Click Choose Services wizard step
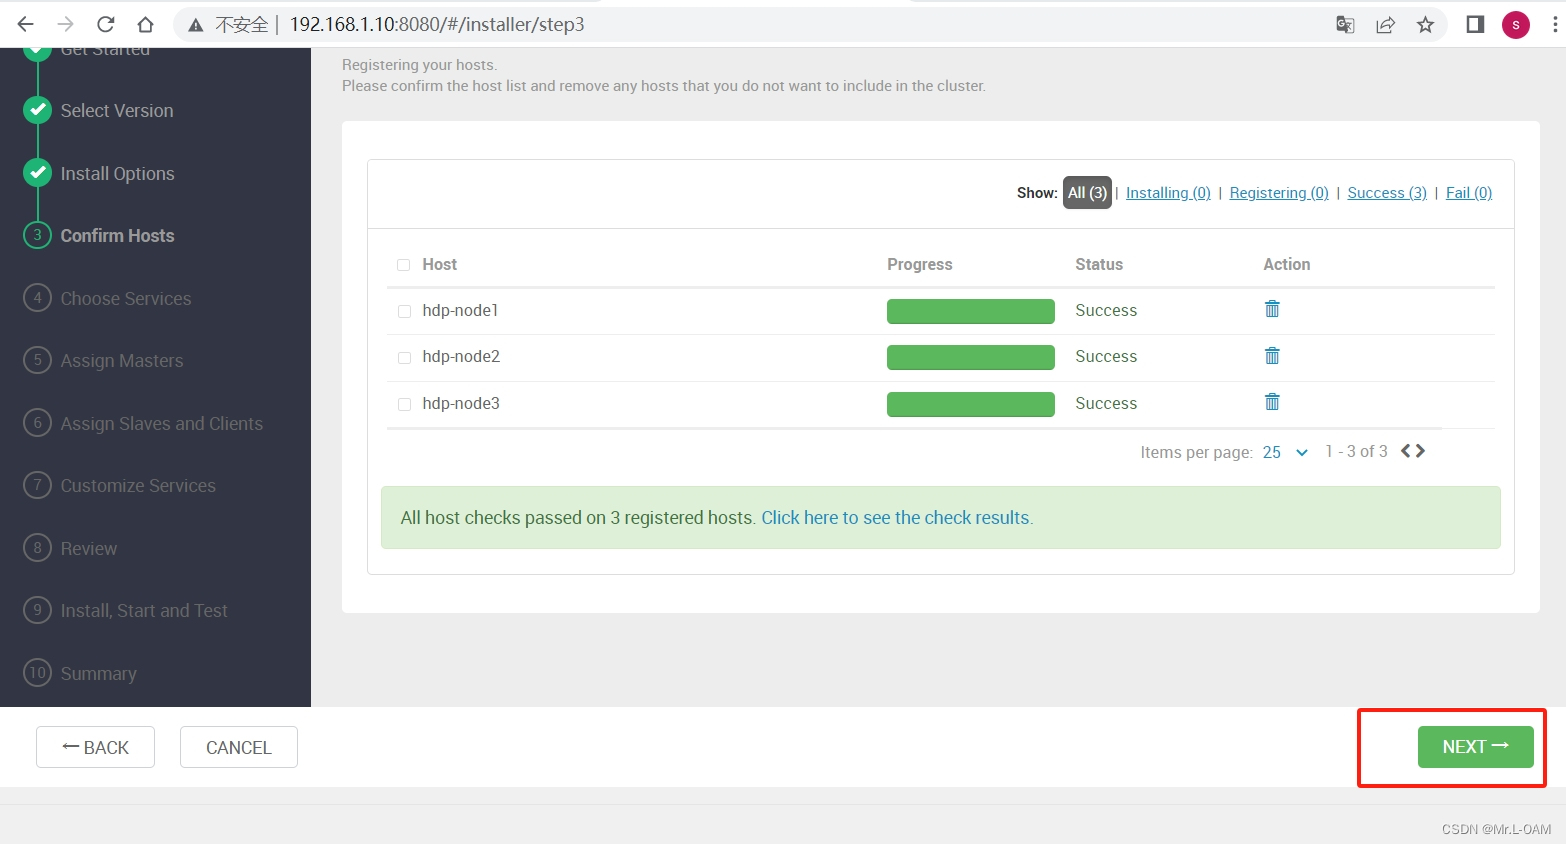The image size is (1566, 844). click(125, 299)
